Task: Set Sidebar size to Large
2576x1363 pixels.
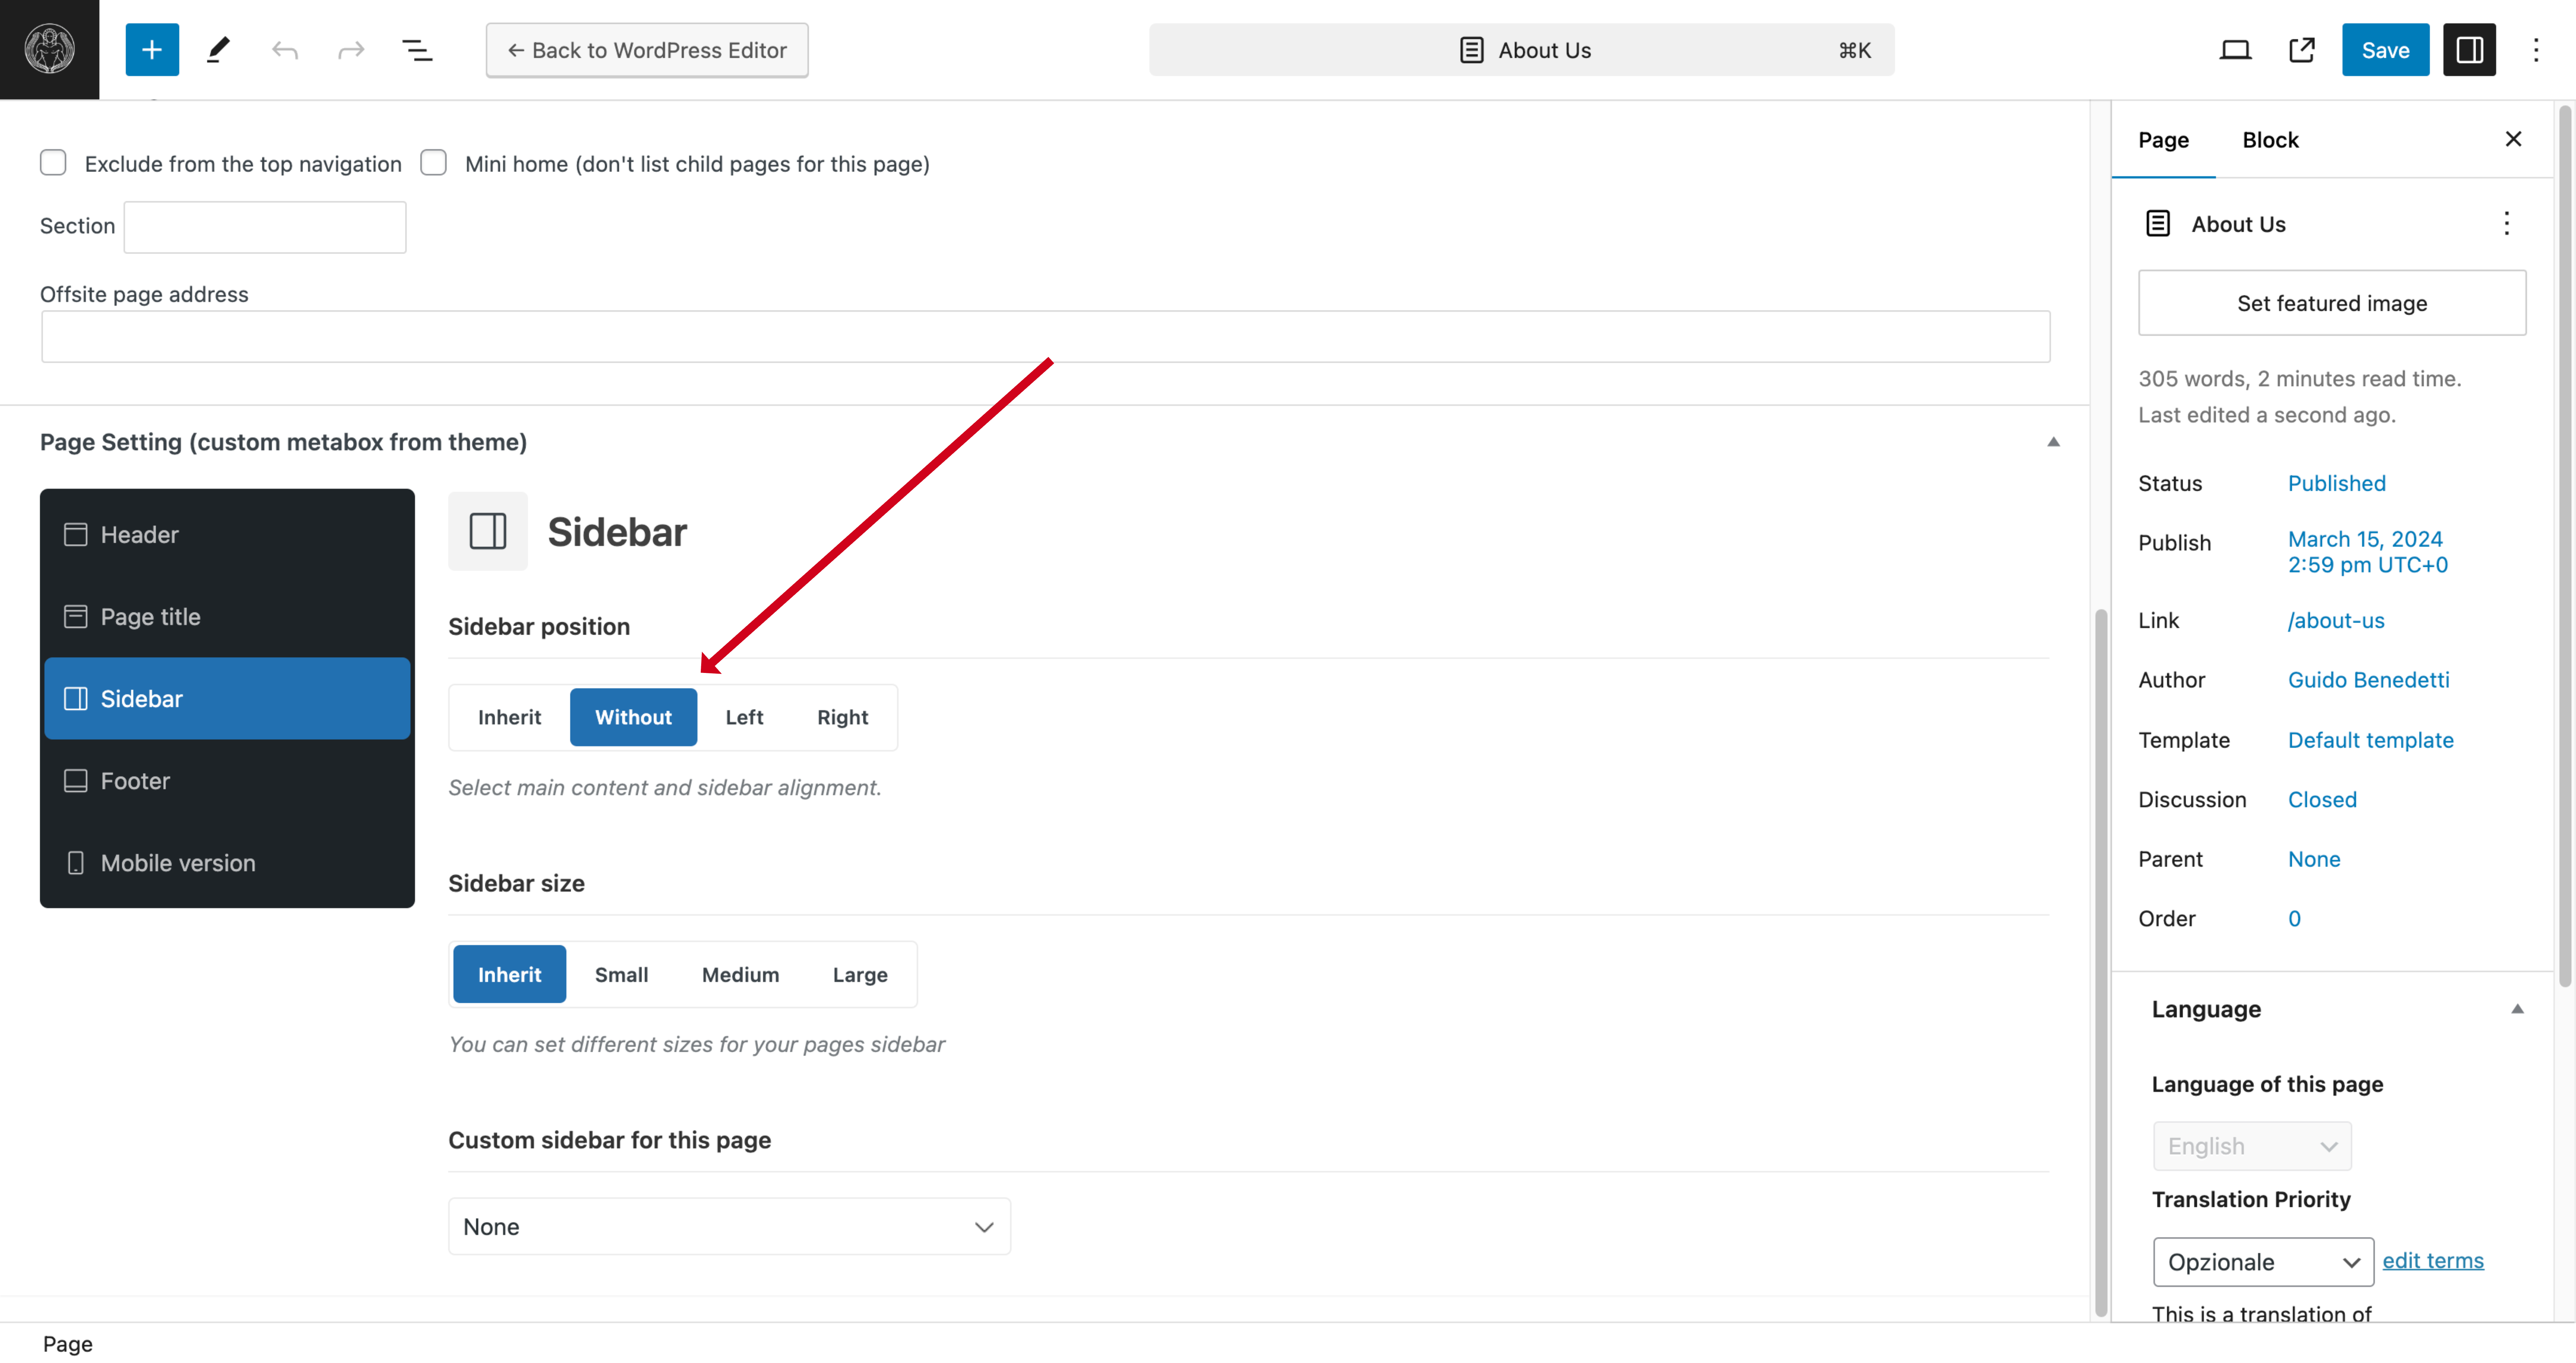Action: [x=860, y=974]
